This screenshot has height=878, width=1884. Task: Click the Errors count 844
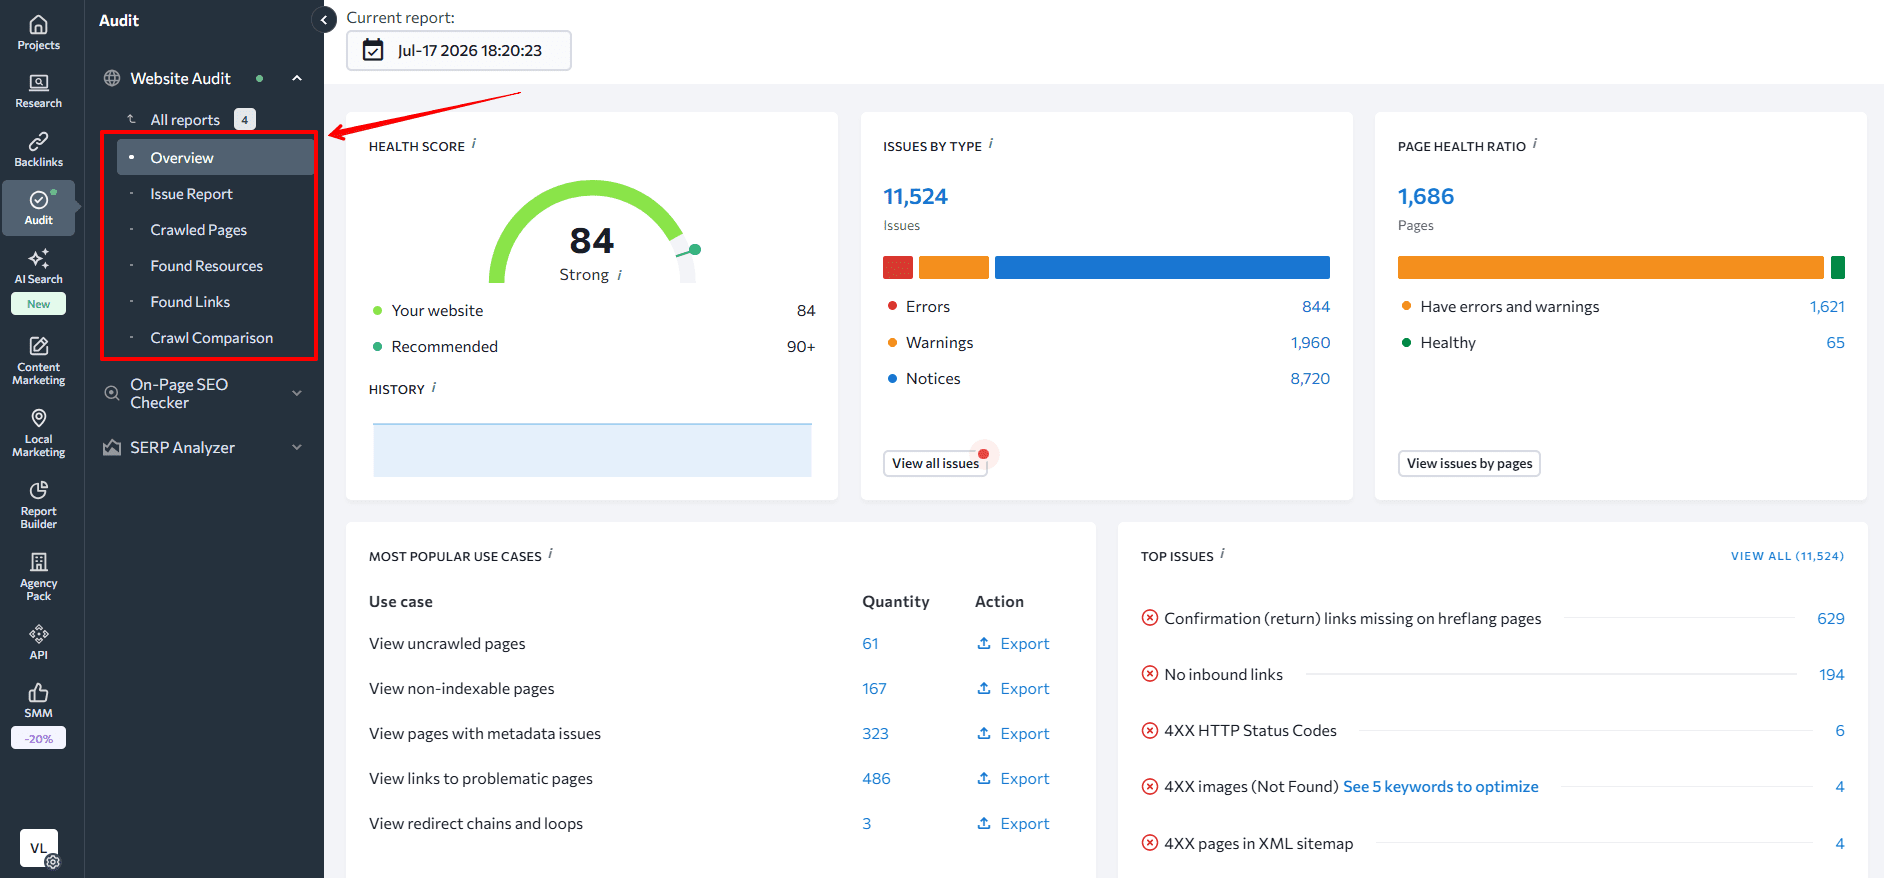coord(1316,307)
